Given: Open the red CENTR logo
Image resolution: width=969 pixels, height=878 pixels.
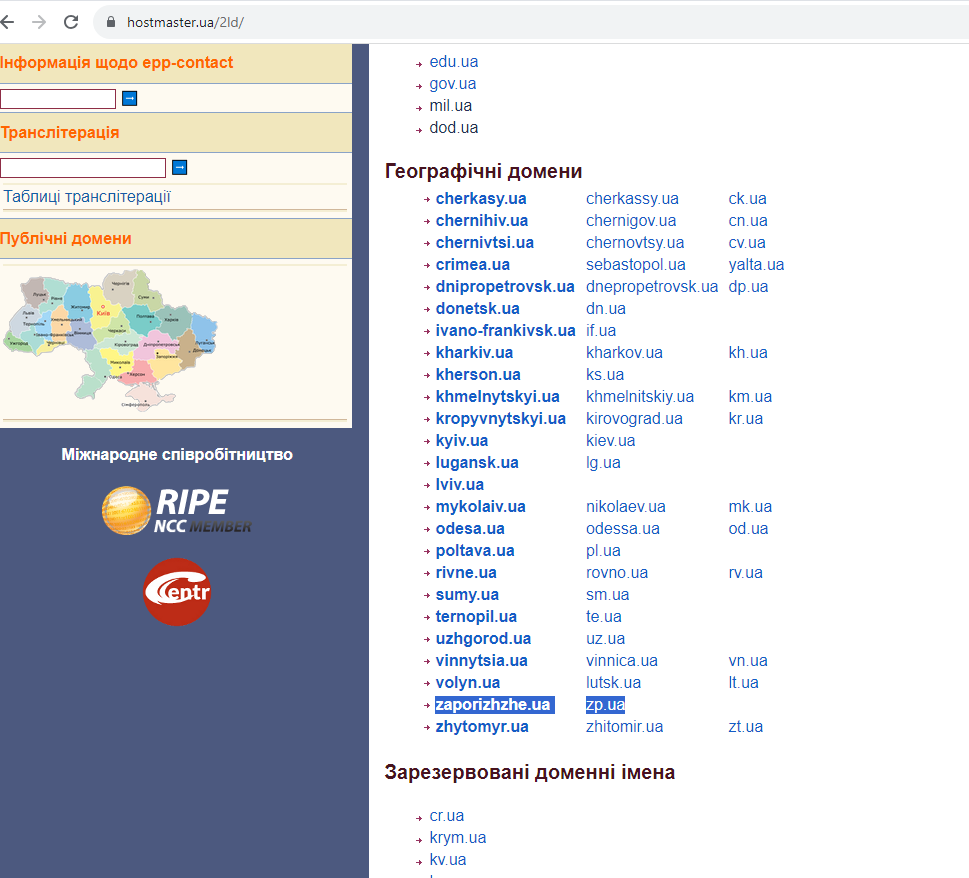Looking at the screenshot, I should [x=177, y=592].
